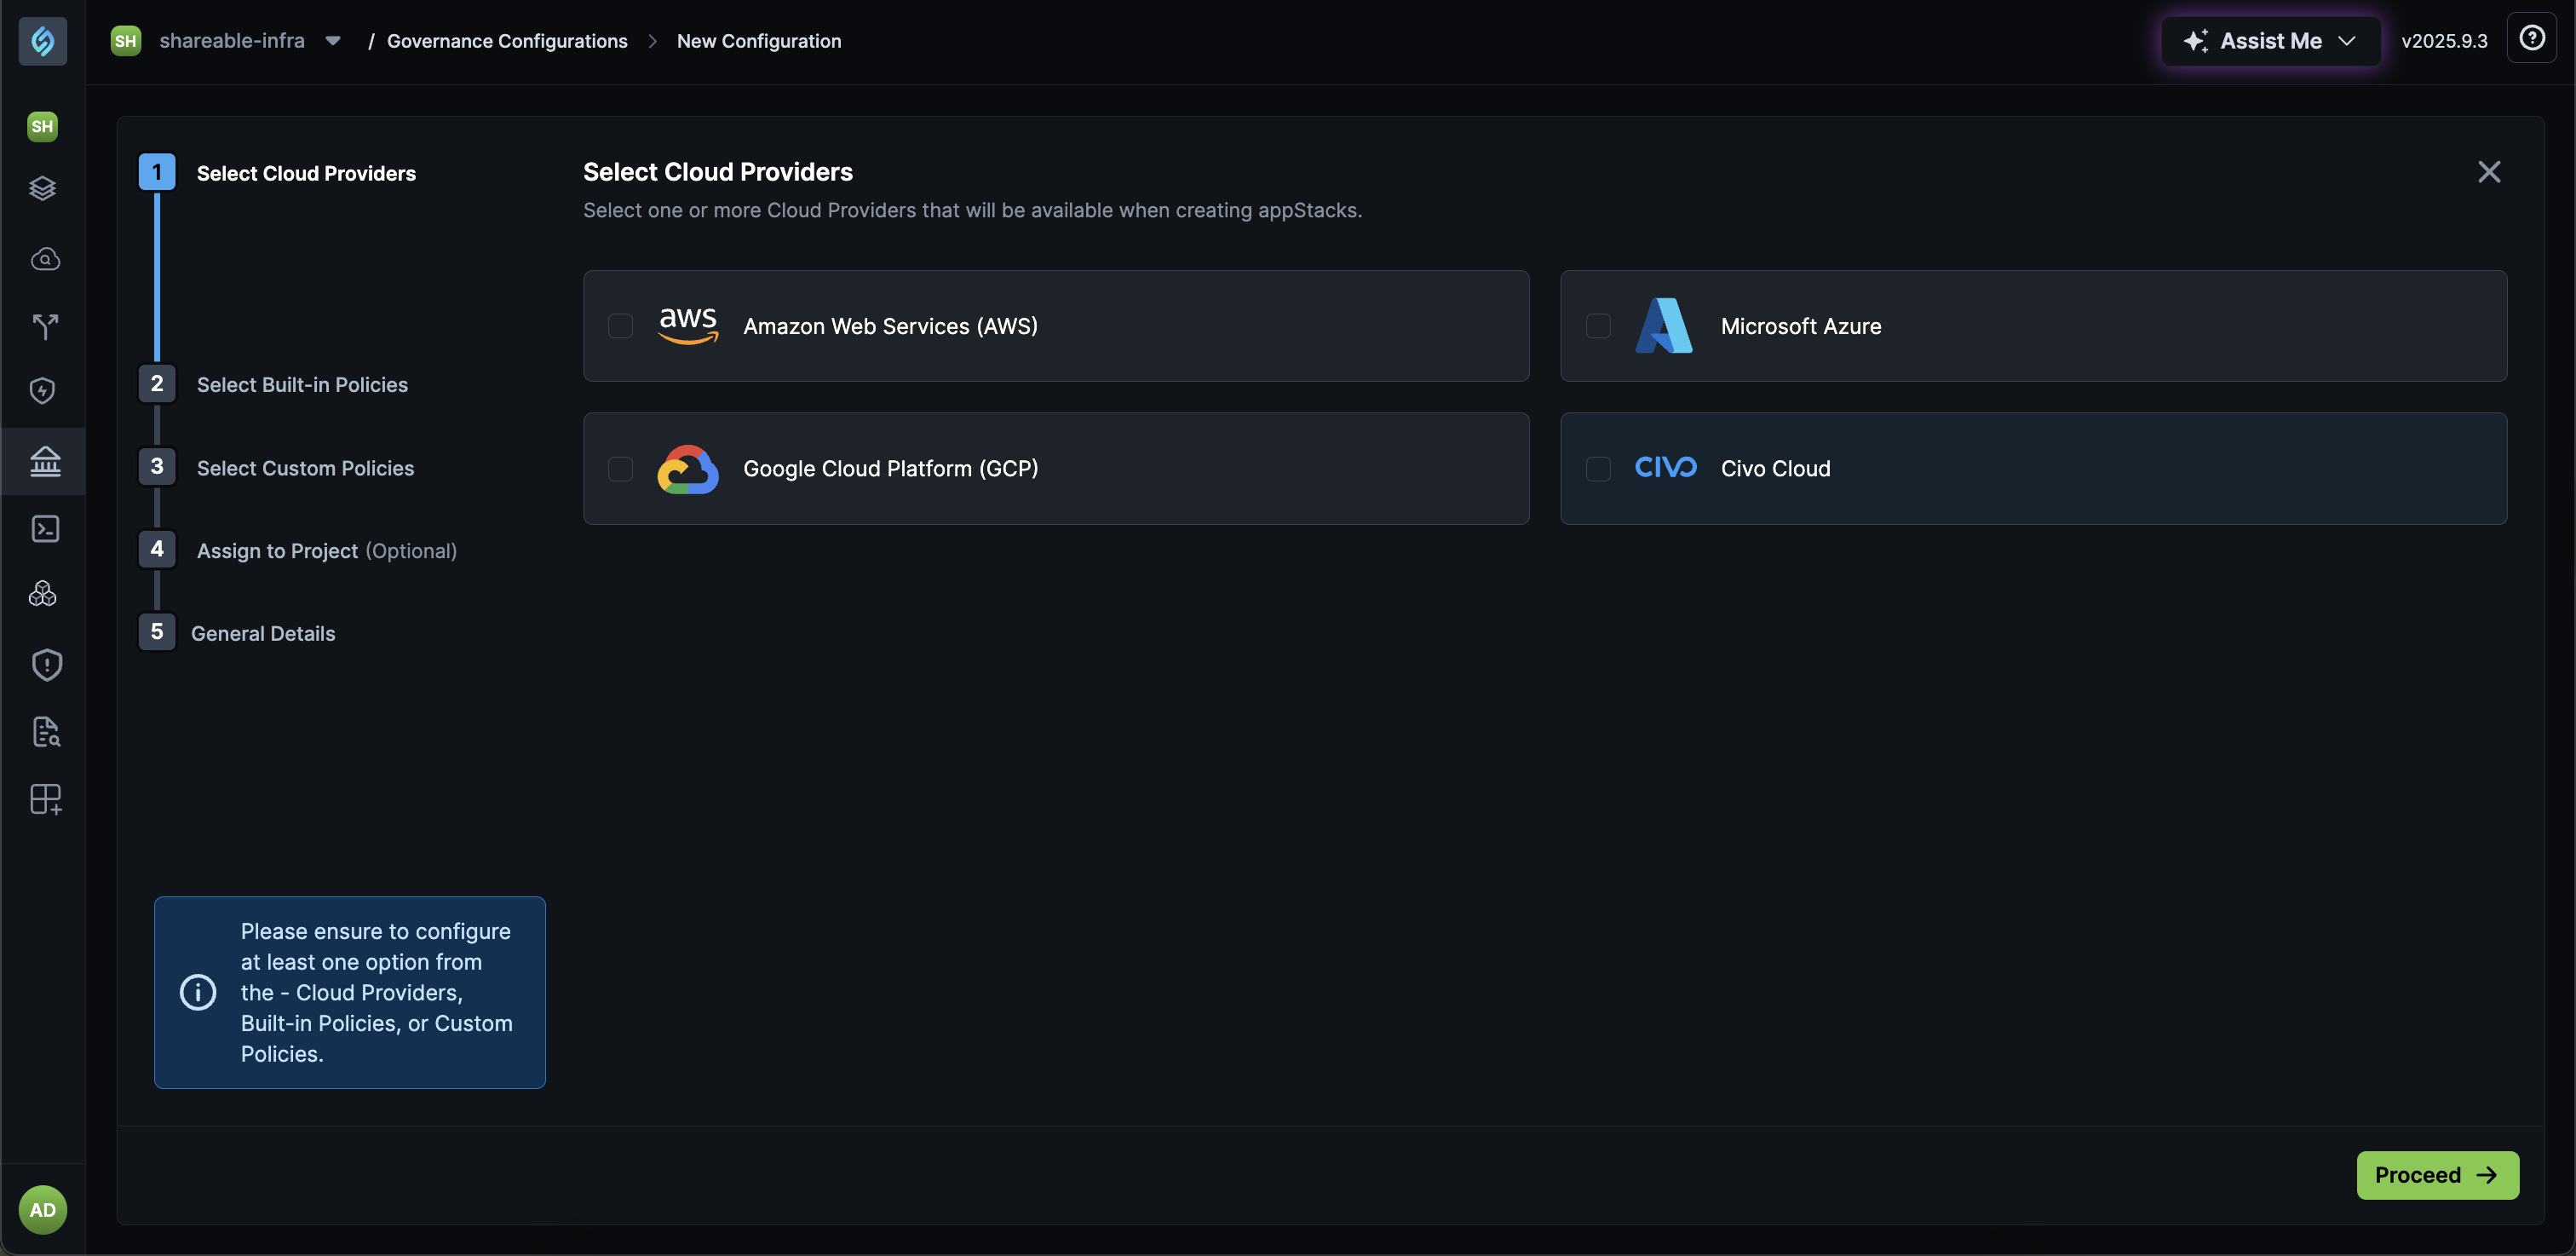2576x1256 pixels.
Task: Open the Assist Me dropdown
Action: tap(2271, 41)
